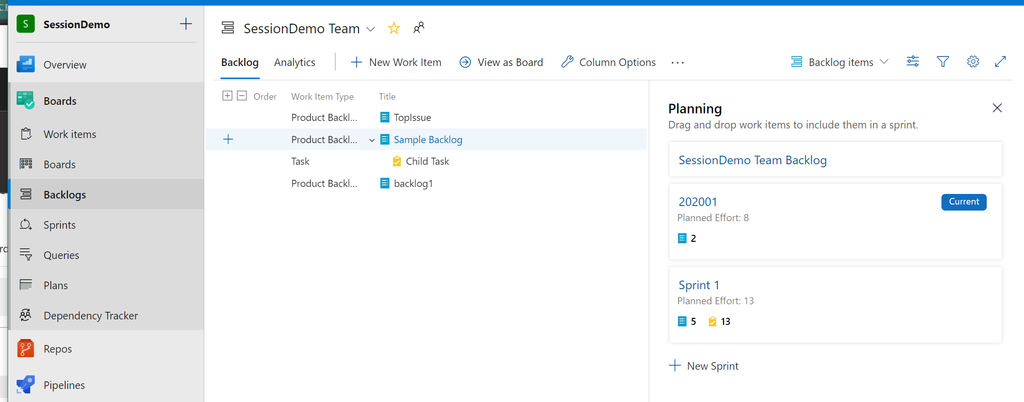This screenshot has width=1024, height=402.
Task: Click the Title column header
Action: tap(387, 97)
